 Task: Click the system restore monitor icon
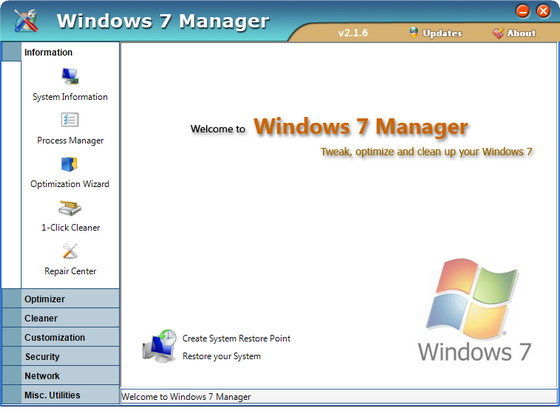(159, 346)
